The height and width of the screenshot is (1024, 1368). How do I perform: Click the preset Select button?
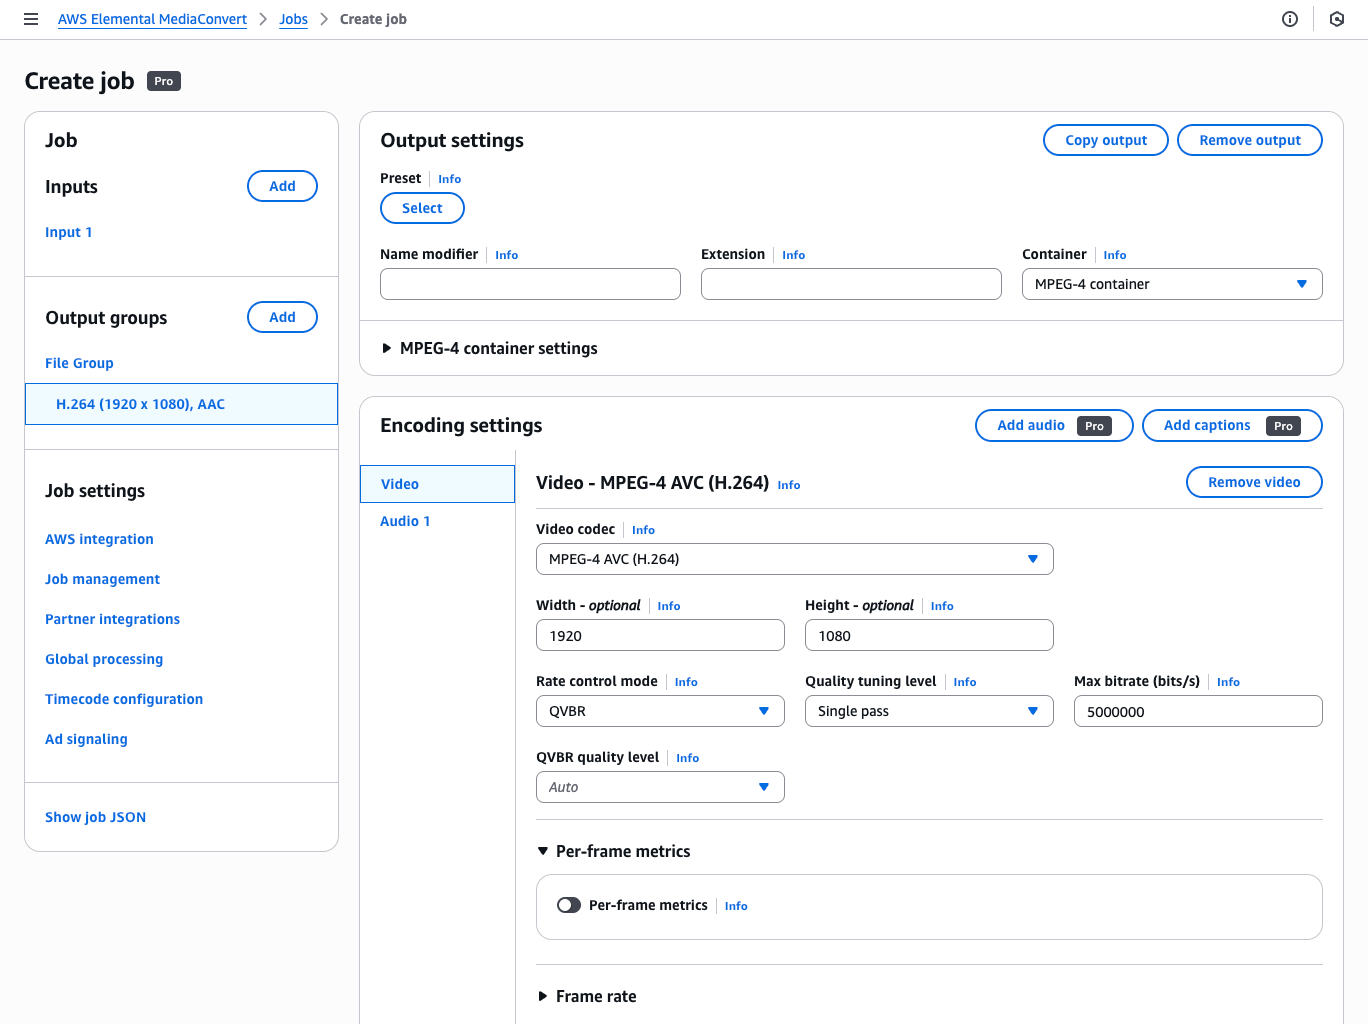coord(422,208)
